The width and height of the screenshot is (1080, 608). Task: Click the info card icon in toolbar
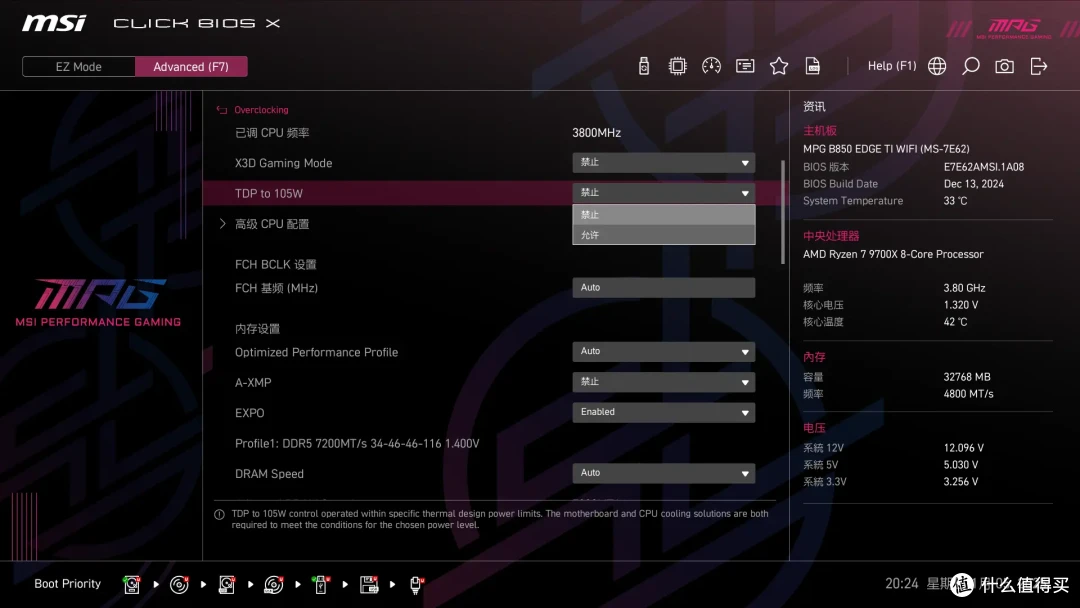tap(745, 66)
